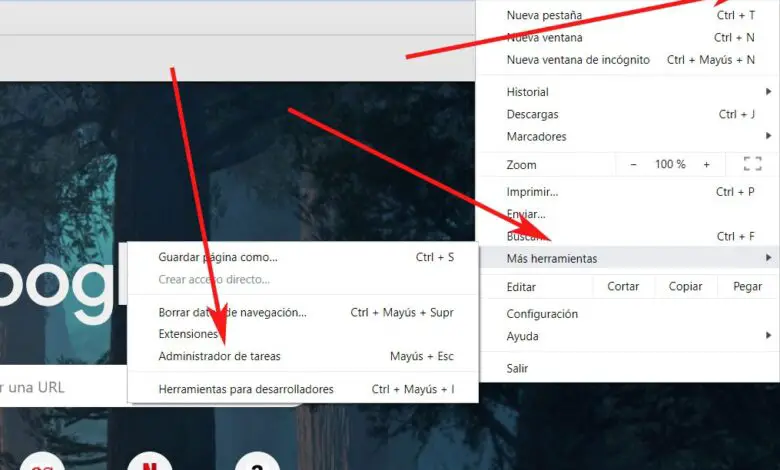Image resolution: width=780 pixels, height=470 pixels.
Task: Increase zoom with plus button
Action: tap(706, 165)
